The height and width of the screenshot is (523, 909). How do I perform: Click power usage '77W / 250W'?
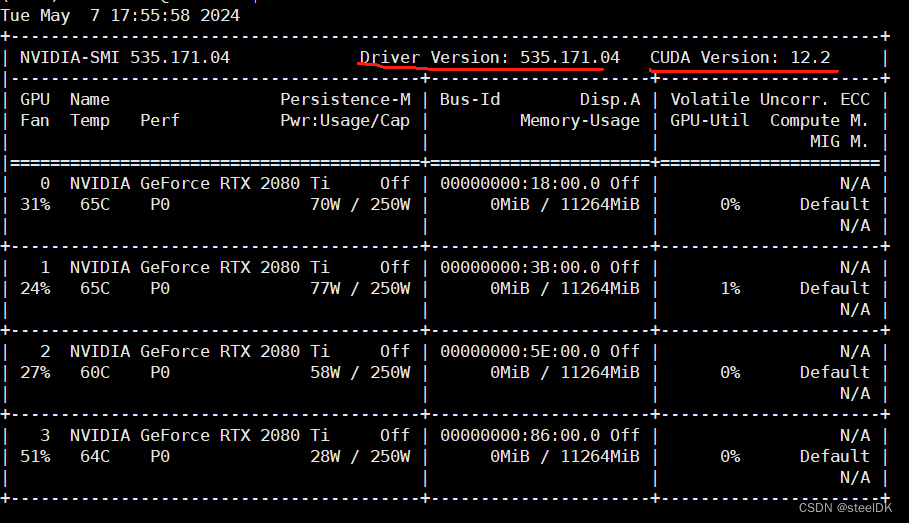[x=360, y=288]
